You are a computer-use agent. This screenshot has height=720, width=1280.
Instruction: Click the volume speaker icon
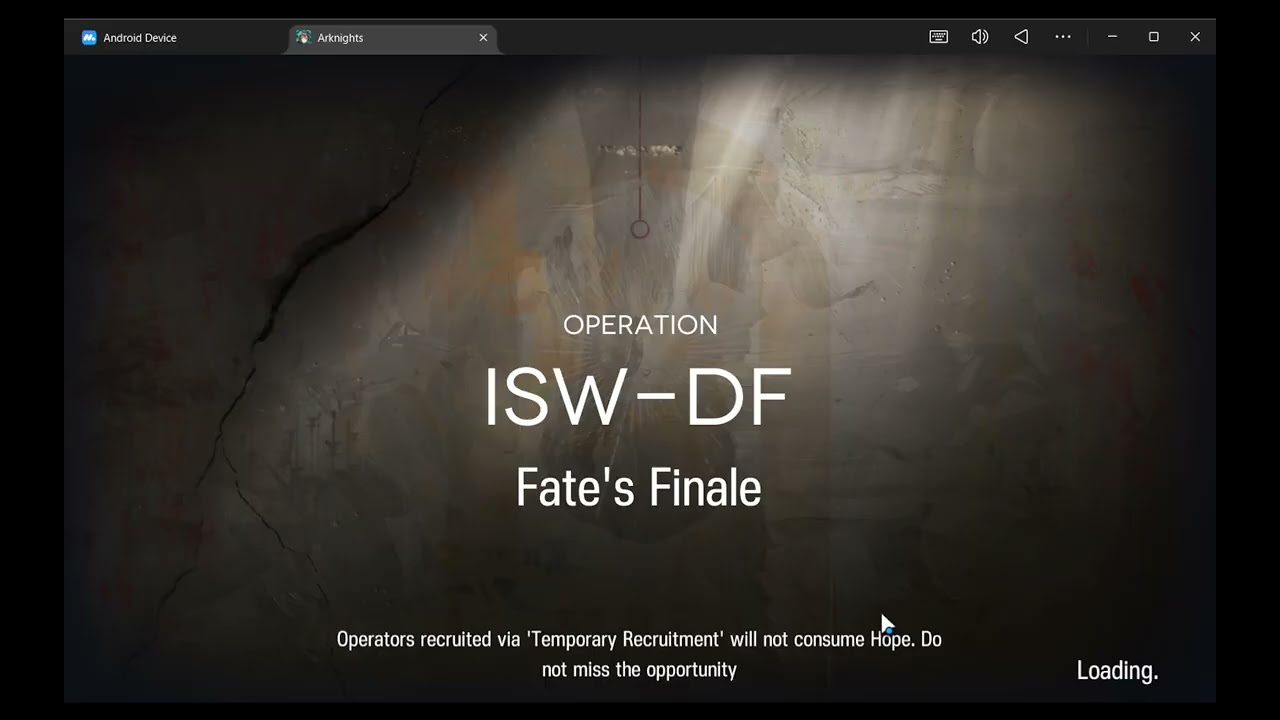(980, 37)
